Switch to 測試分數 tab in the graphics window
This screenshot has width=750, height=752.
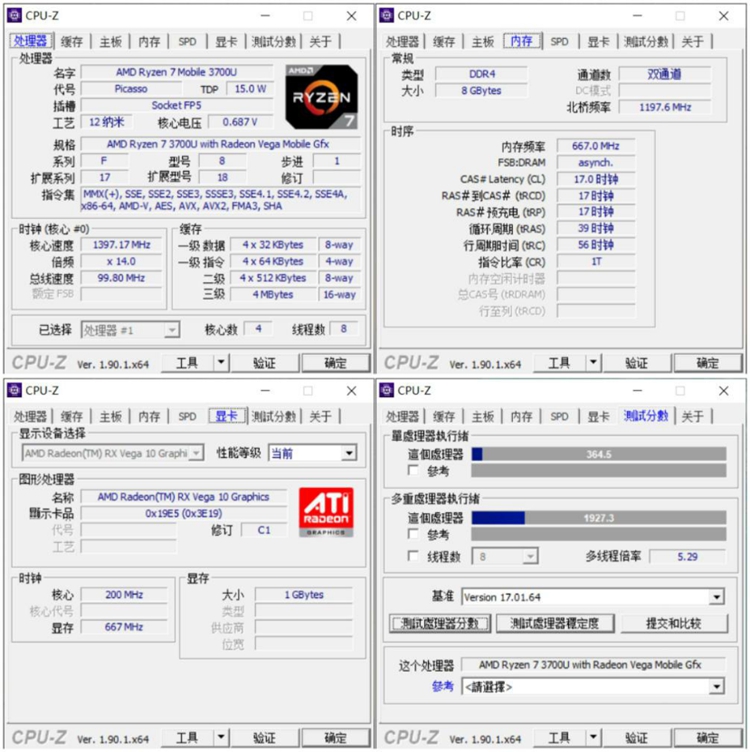(x=274, y=416)
